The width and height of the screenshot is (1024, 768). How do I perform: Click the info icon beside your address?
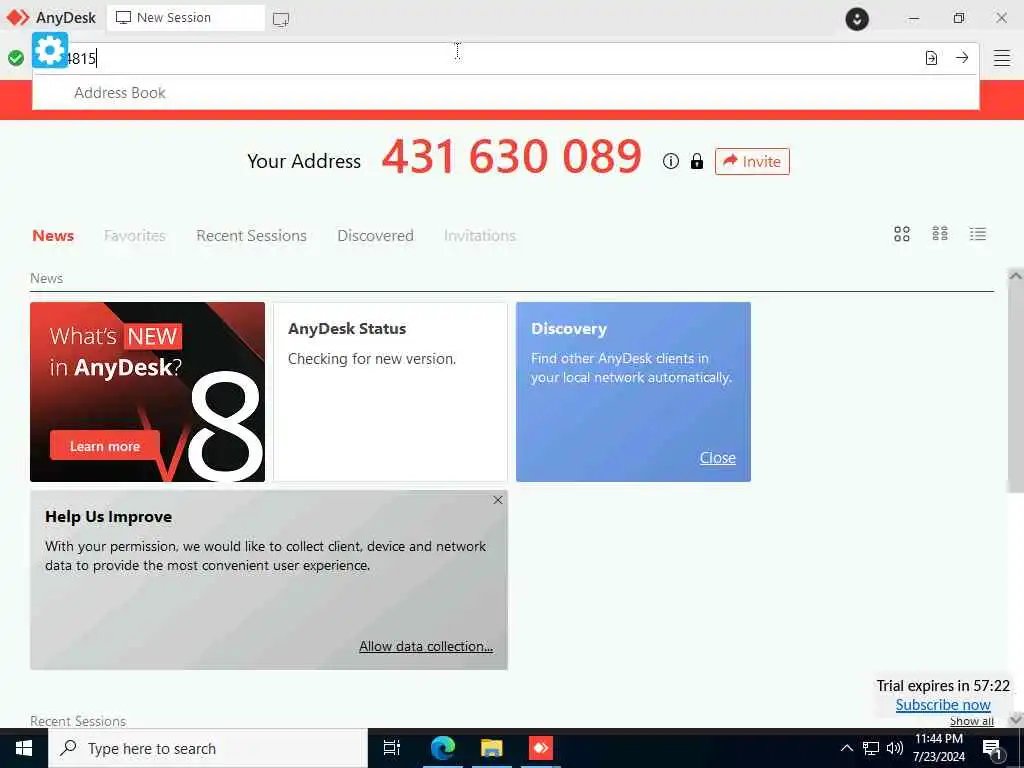(671, 161)
